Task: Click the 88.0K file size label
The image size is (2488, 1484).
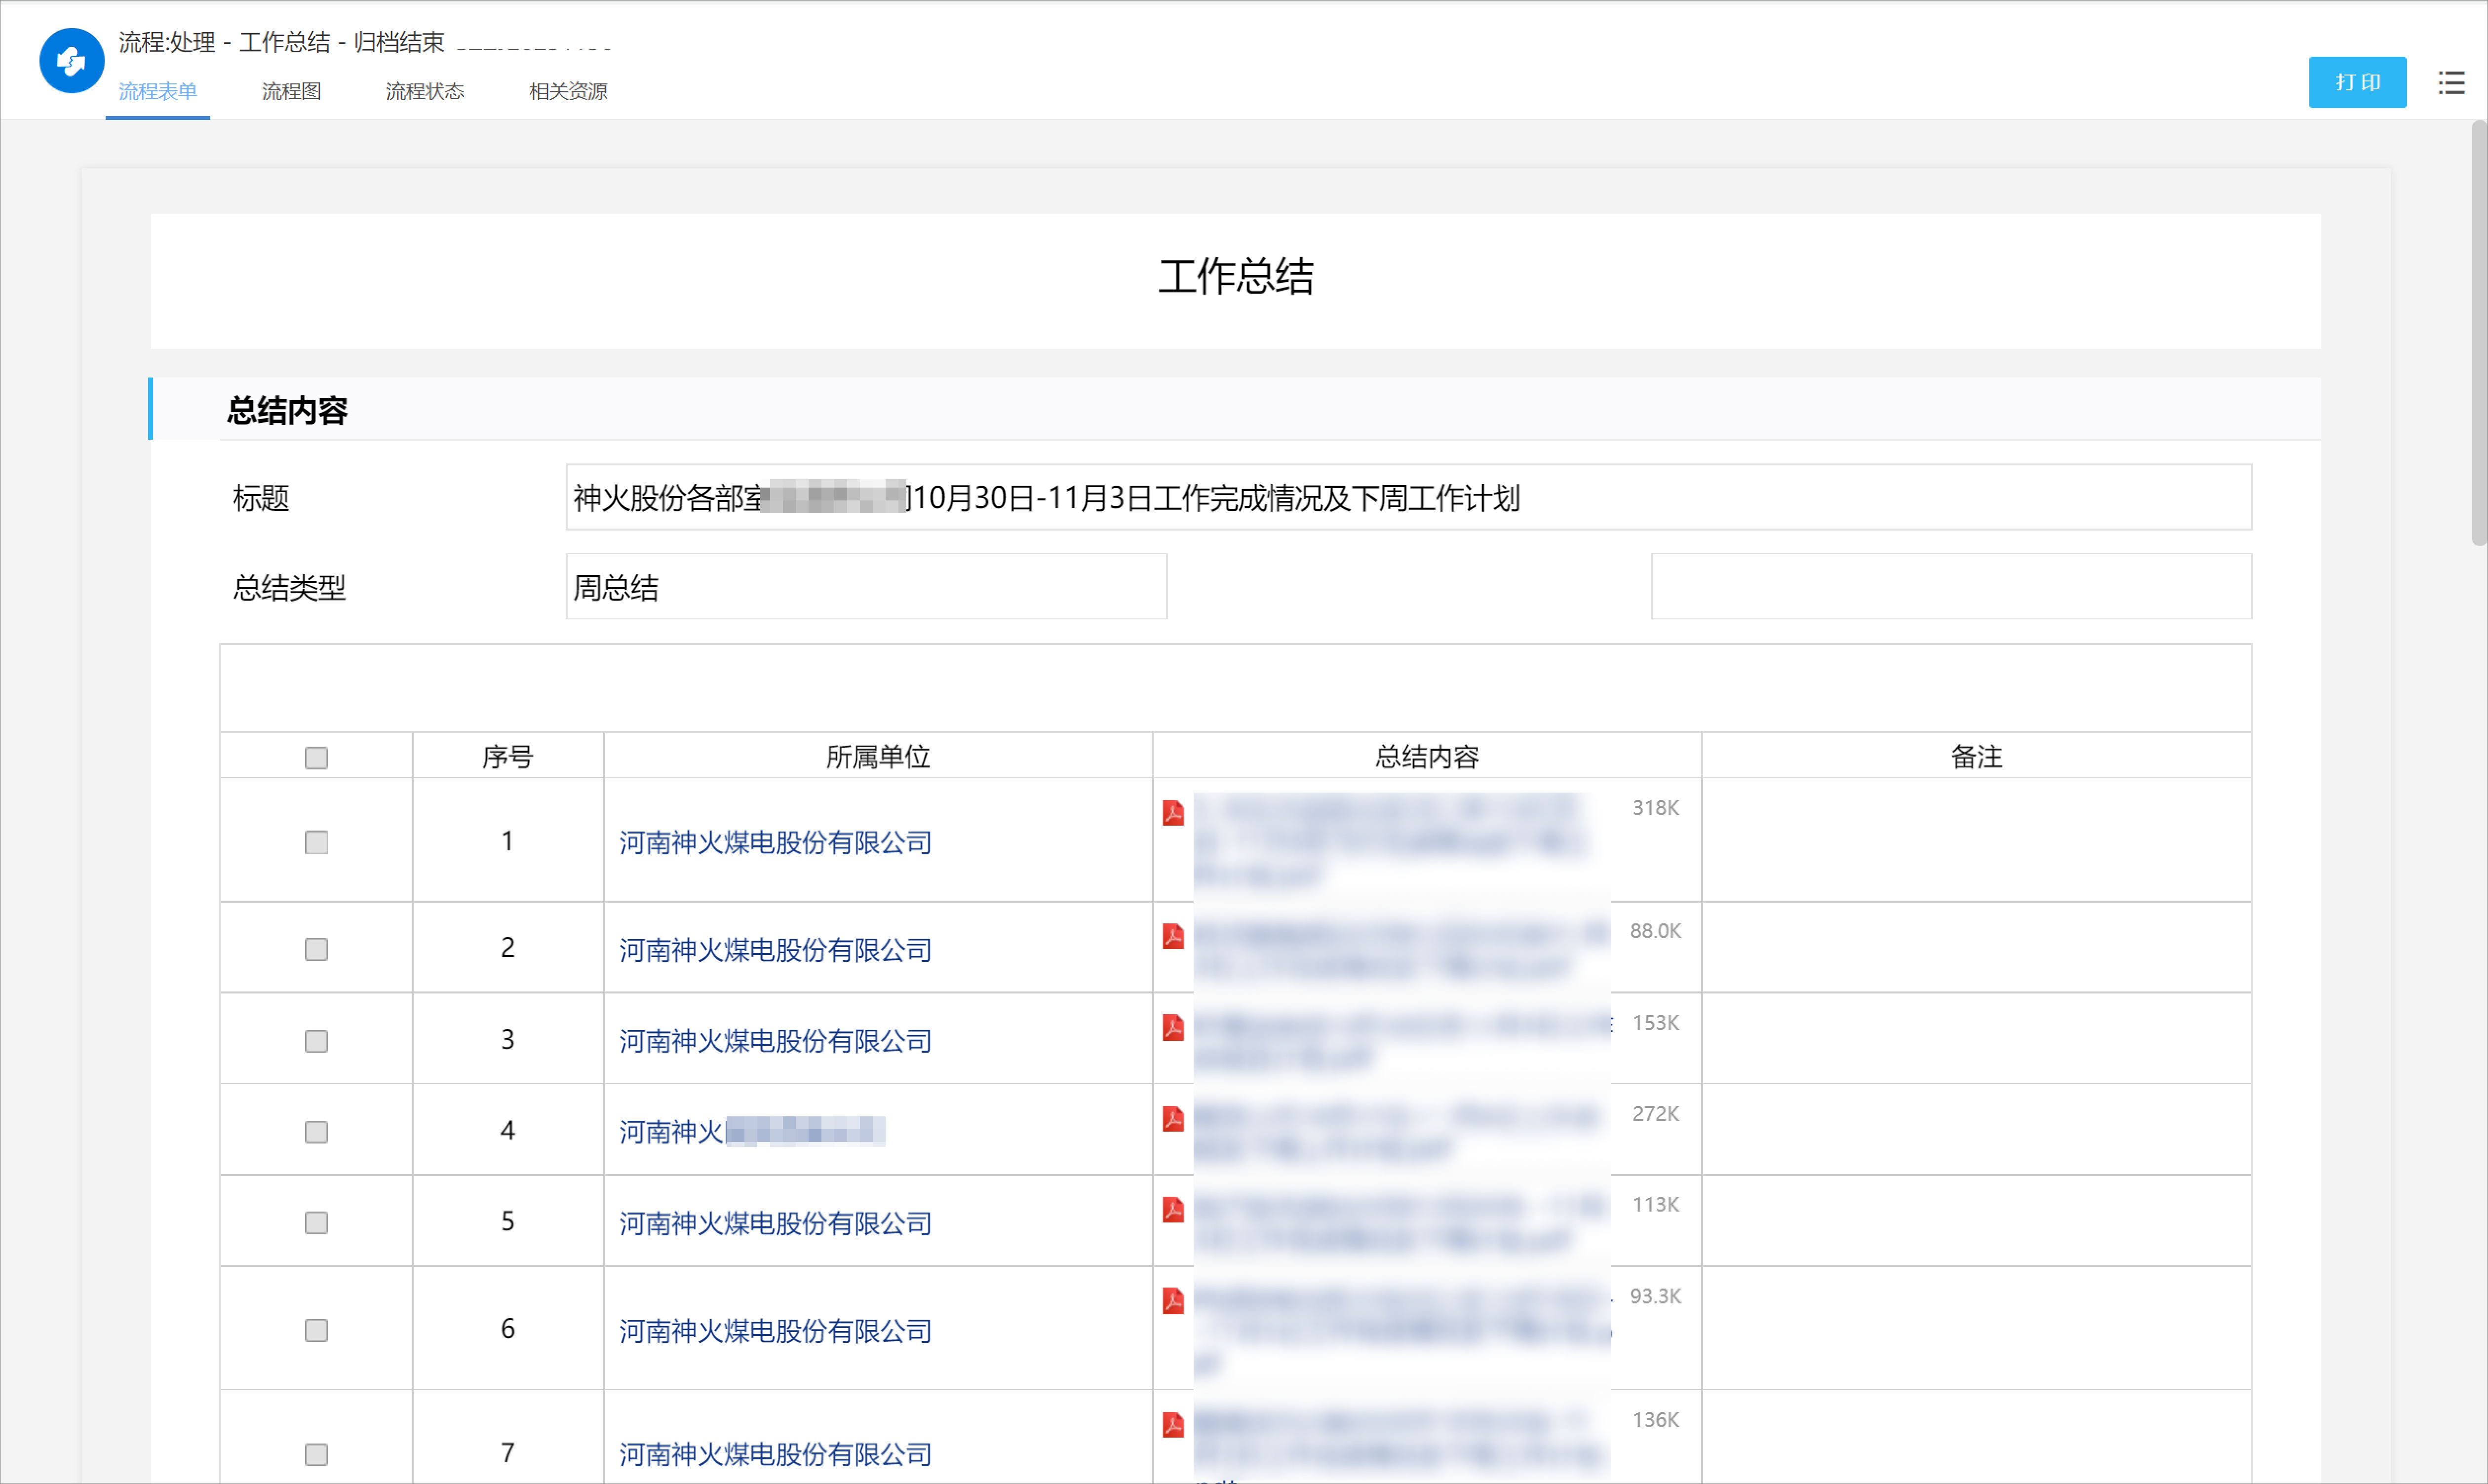Action: [x=1655, y=931]
